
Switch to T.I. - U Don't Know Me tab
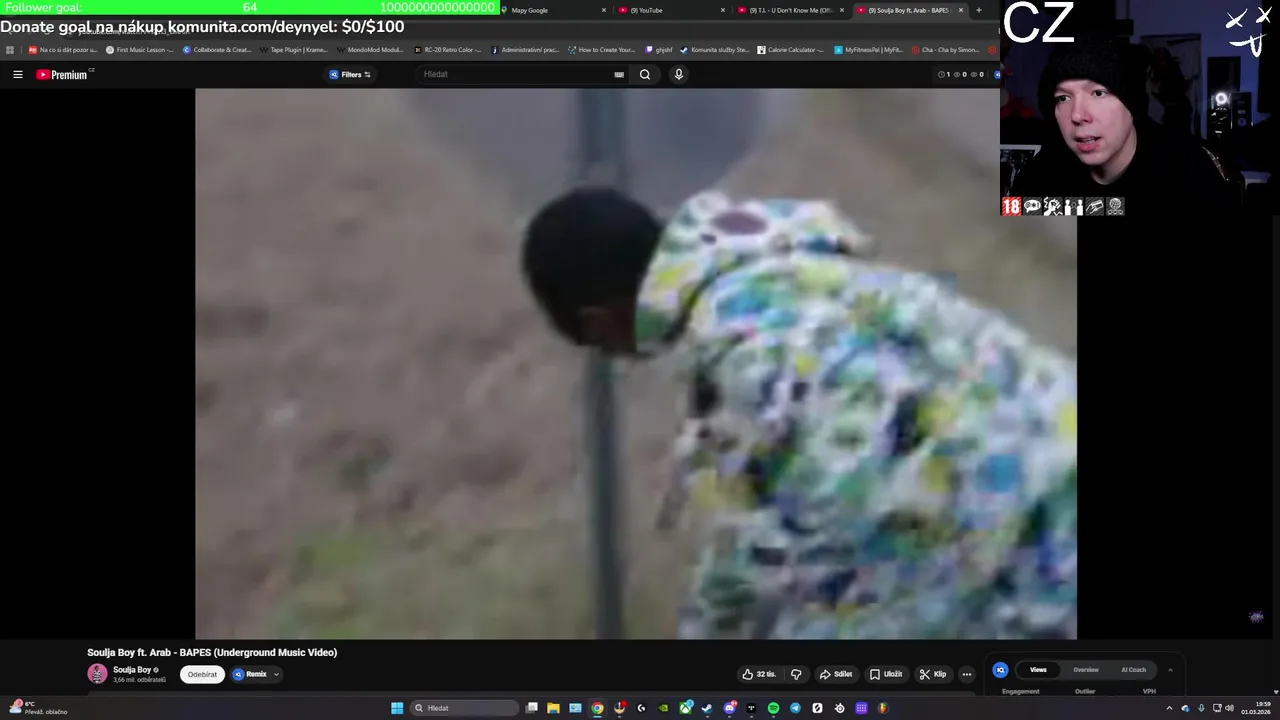point(790,10)
